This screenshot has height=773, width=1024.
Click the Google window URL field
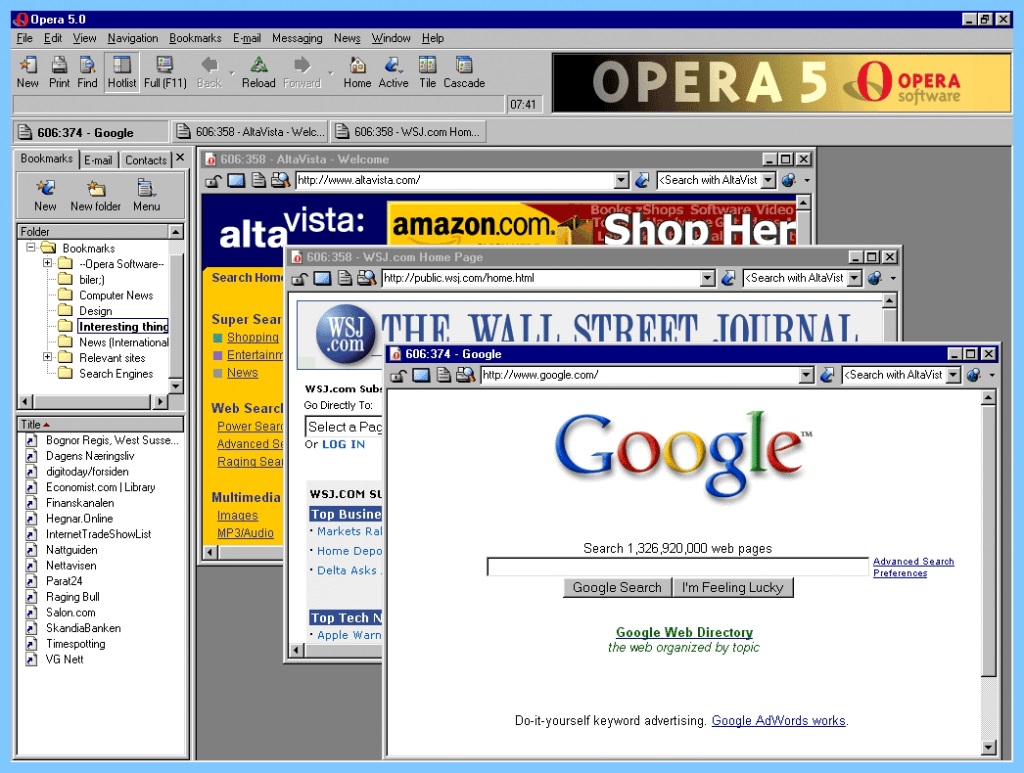[640, 375]
